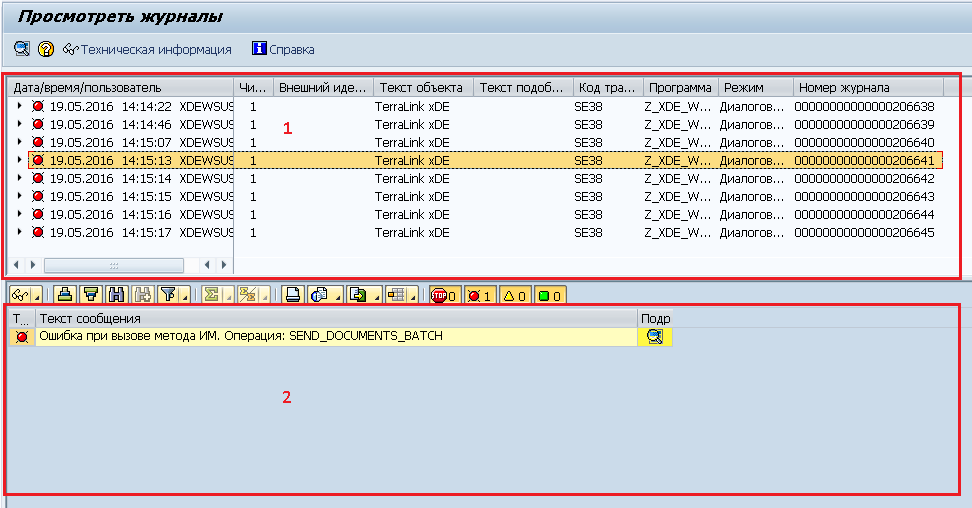This screenshot has width=972, height=508.
Task: Click the horizontal scrollbar under the log tree
Action: pos(113,265)
